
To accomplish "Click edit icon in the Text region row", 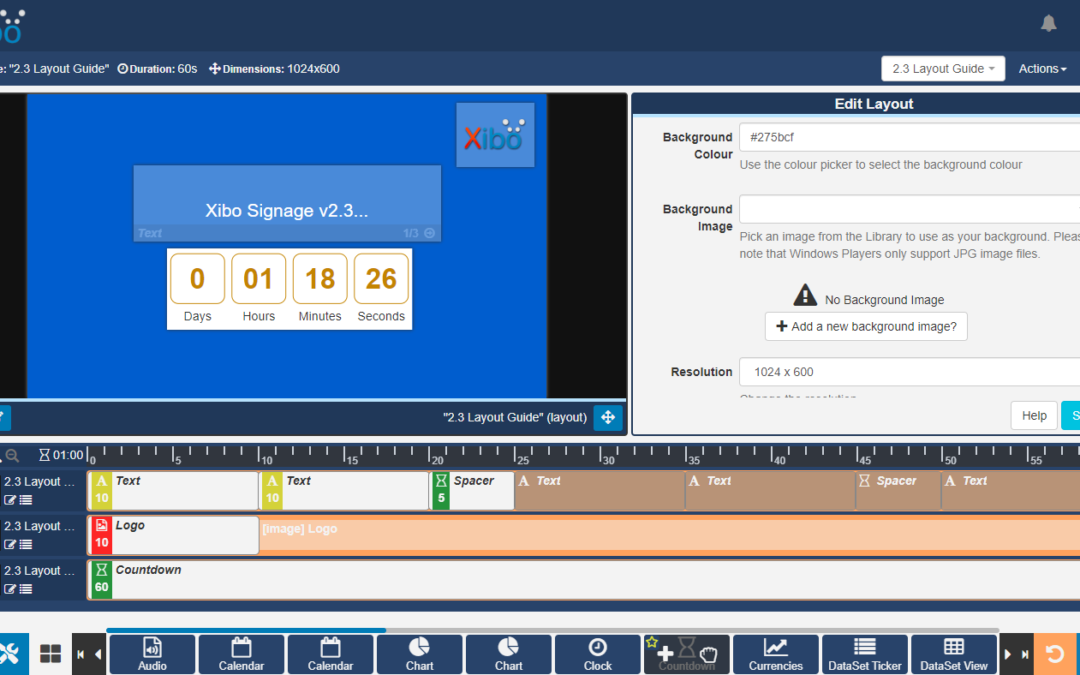I will point(10,500).
